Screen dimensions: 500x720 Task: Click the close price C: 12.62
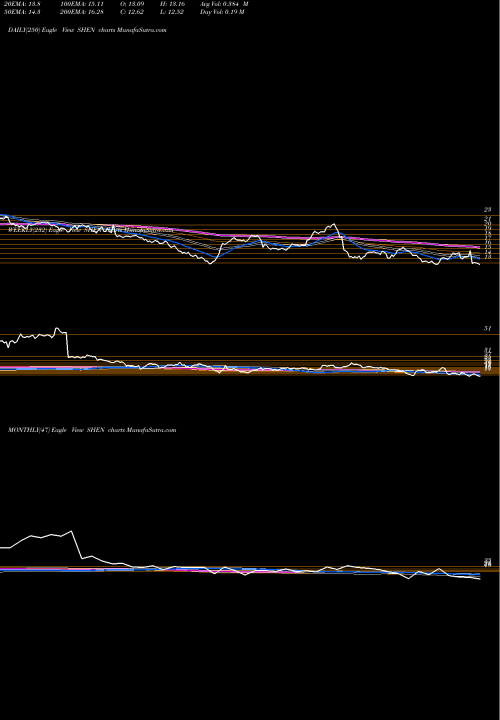(133, 12)
